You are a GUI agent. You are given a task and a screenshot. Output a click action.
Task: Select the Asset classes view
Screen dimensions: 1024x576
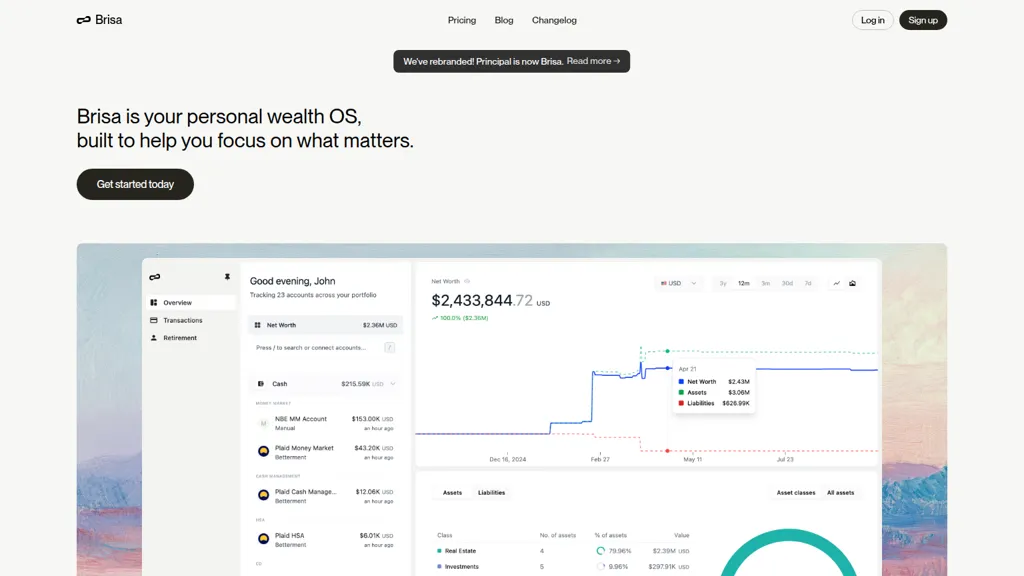tap(795, 493)
